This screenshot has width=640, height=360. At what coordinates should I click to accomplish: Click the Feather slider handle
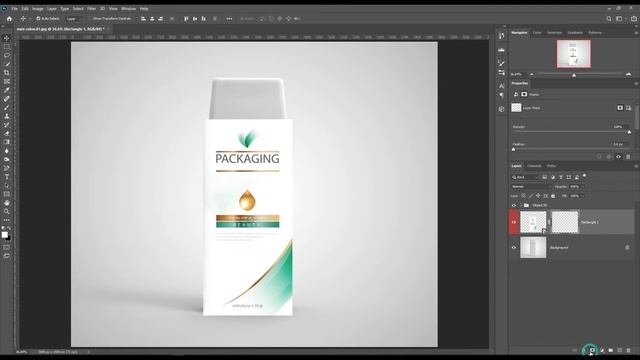click(x=513, y=149)
